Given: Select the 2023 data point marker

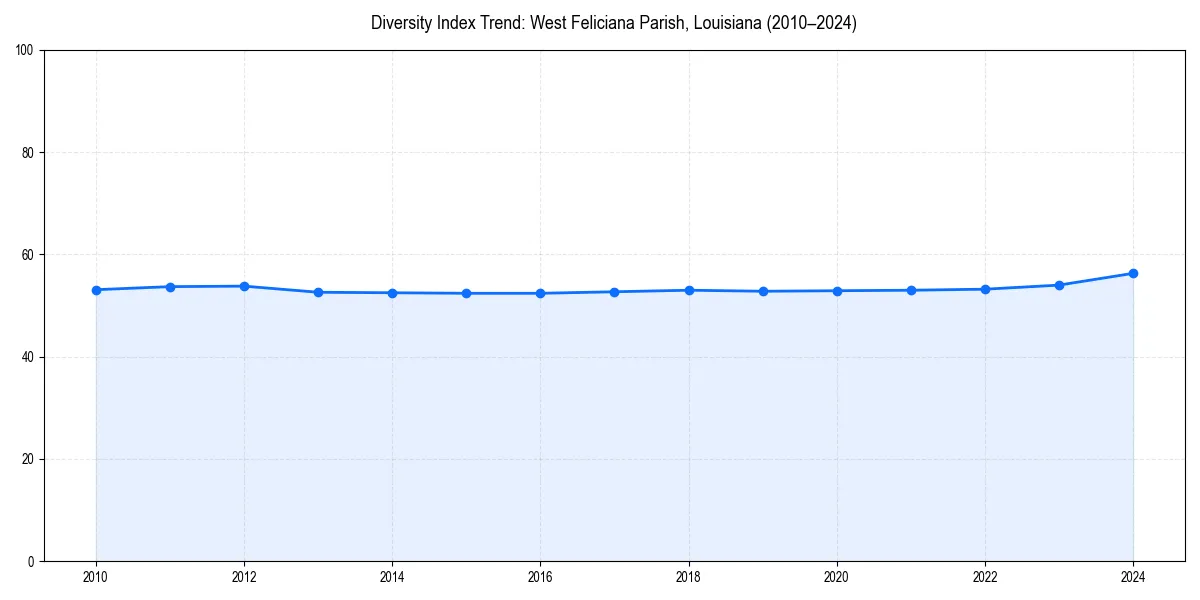Looking at the screenshot, I should point(1058,284).
